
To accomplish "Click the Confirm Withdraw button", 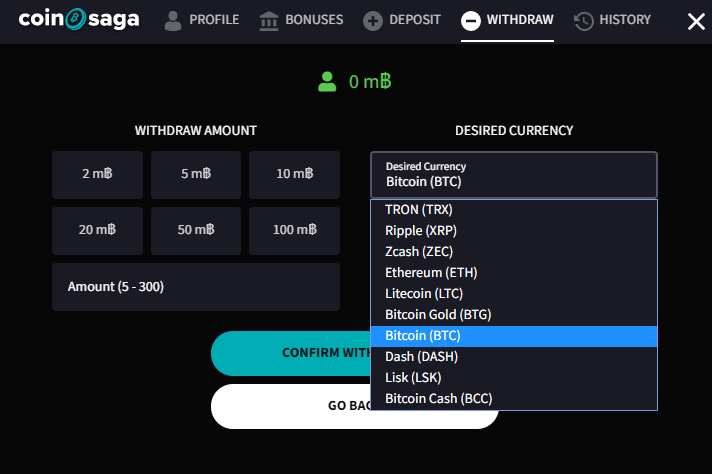I will tap(291, 353).
